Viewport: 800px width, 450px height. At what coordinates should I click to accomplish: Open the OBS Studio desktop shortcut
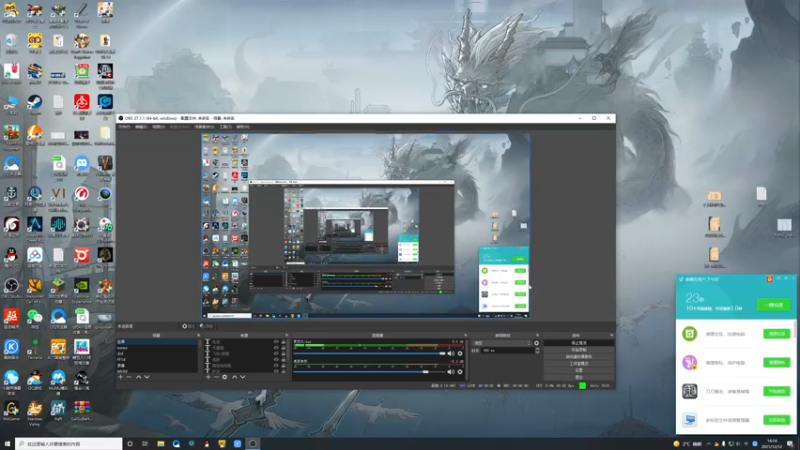[x=11, y=288]
